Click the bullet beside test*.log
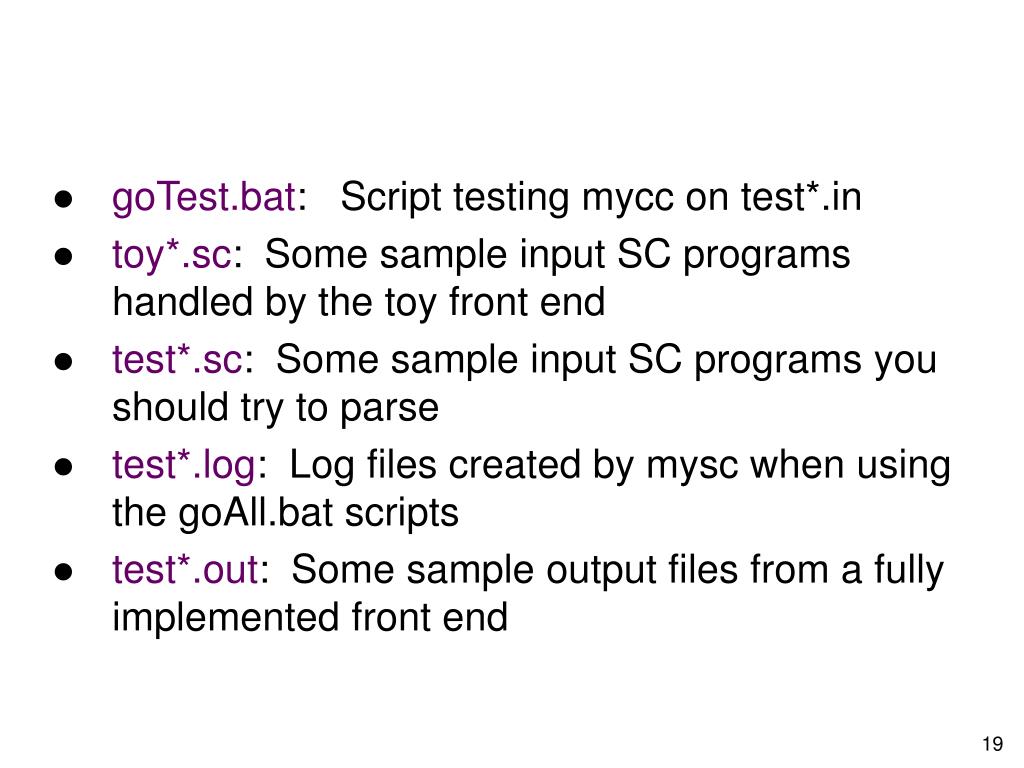The height and width of the screenshot is (768, 1024). tap(63, 466)
